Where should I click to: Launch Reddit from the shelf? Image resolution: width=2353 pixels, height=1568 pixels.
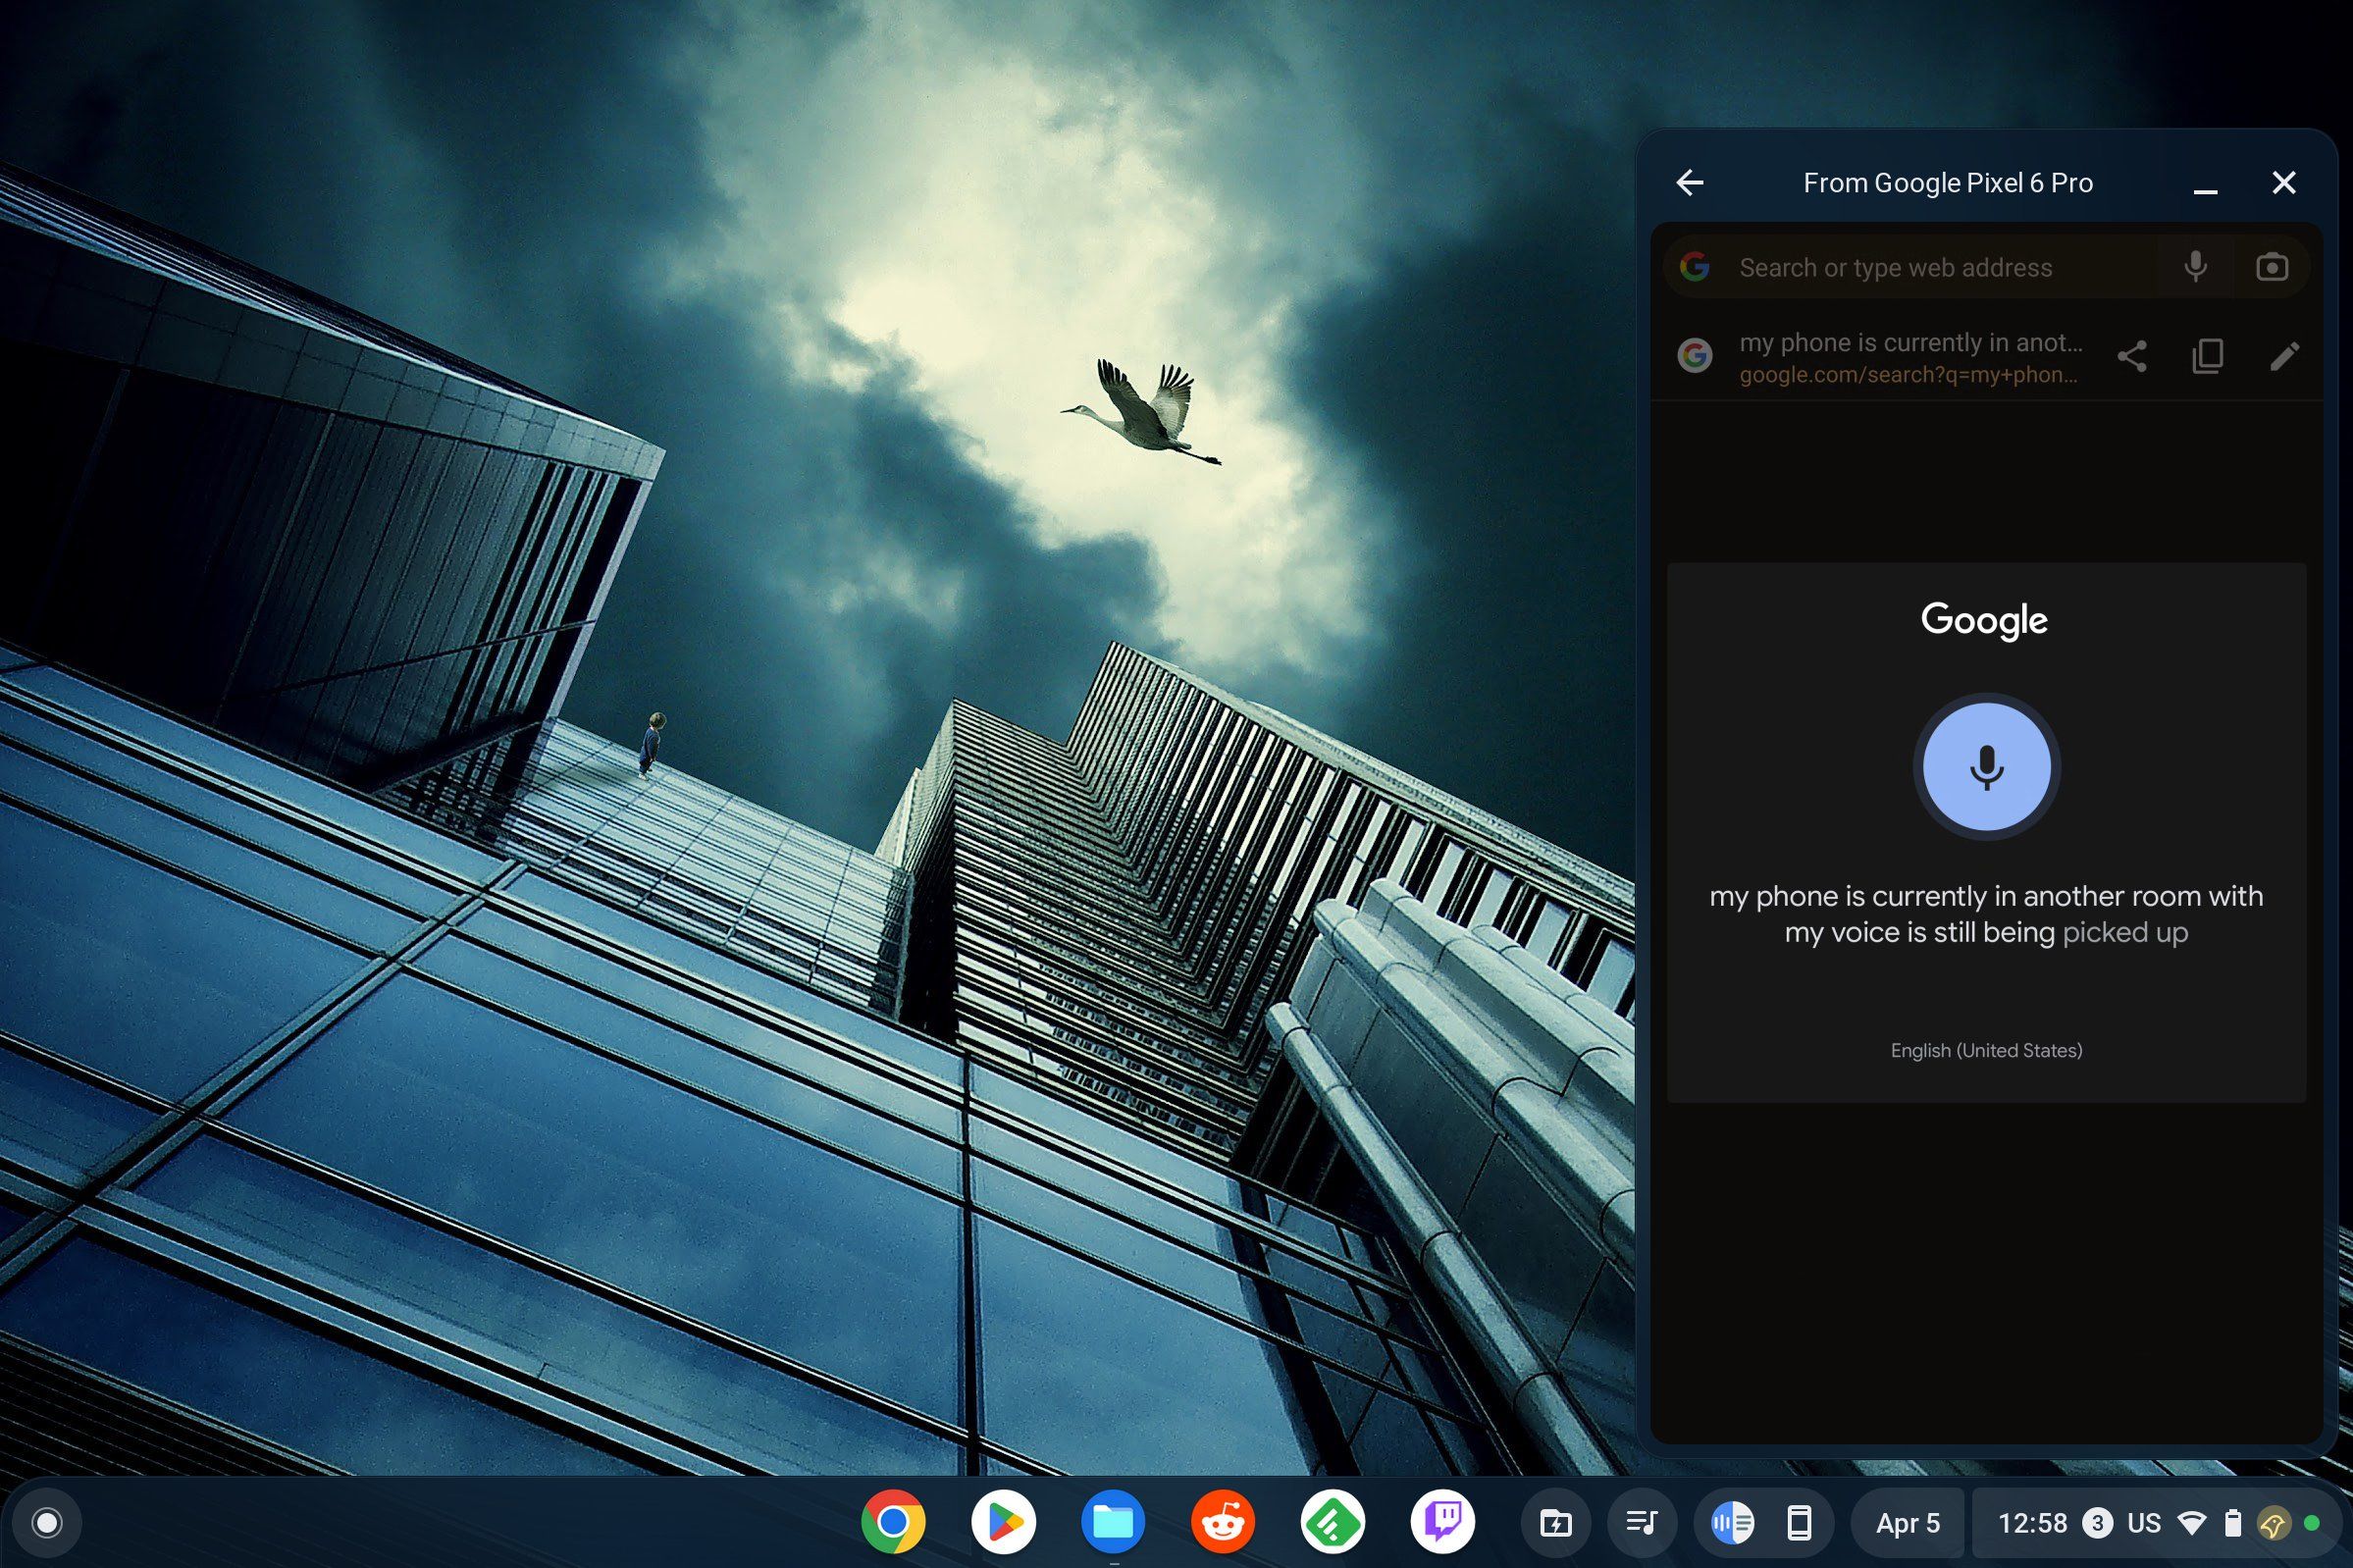[x=1223, y=1522]
